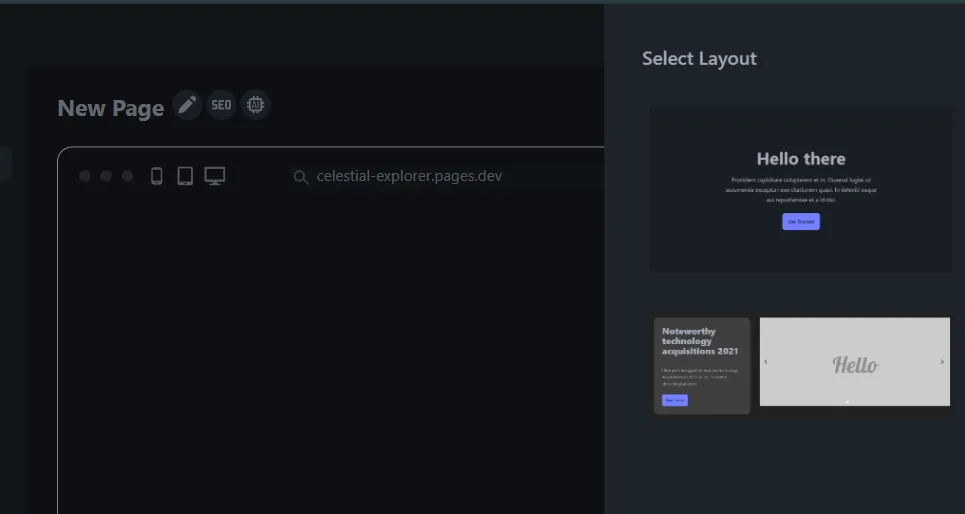The width and height of the screenshot is (965, 514).
Task: Click the carousel previous arrow
Action: (x=766, y=362)
